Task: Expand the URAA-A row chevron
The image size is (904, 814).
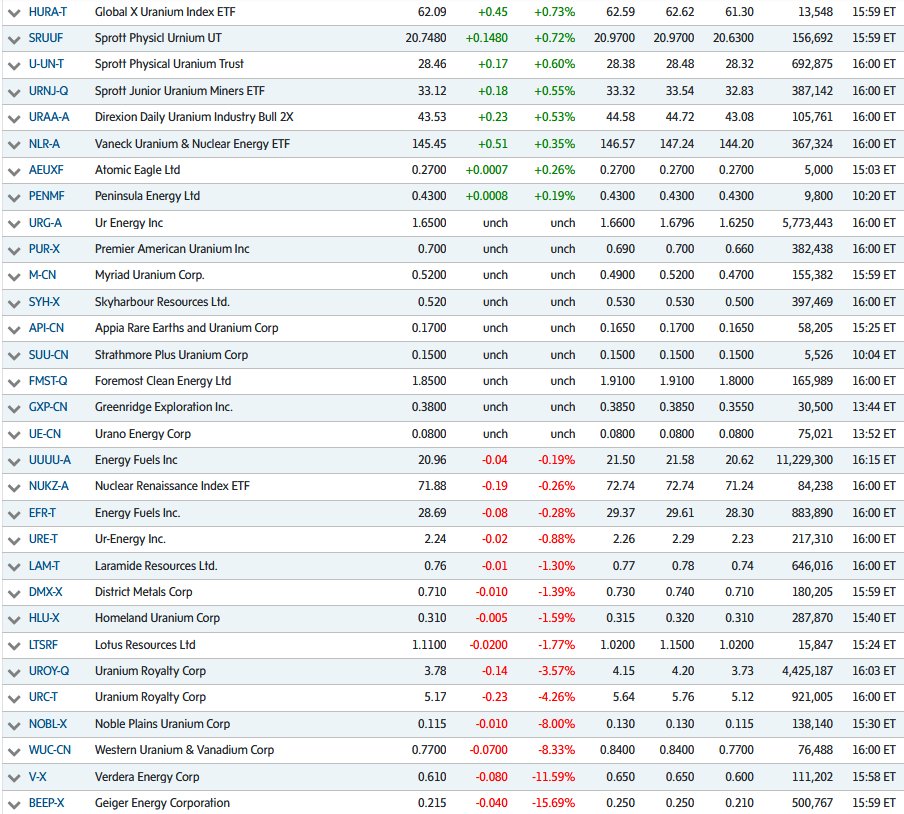Action: click(x=13, y=117)
